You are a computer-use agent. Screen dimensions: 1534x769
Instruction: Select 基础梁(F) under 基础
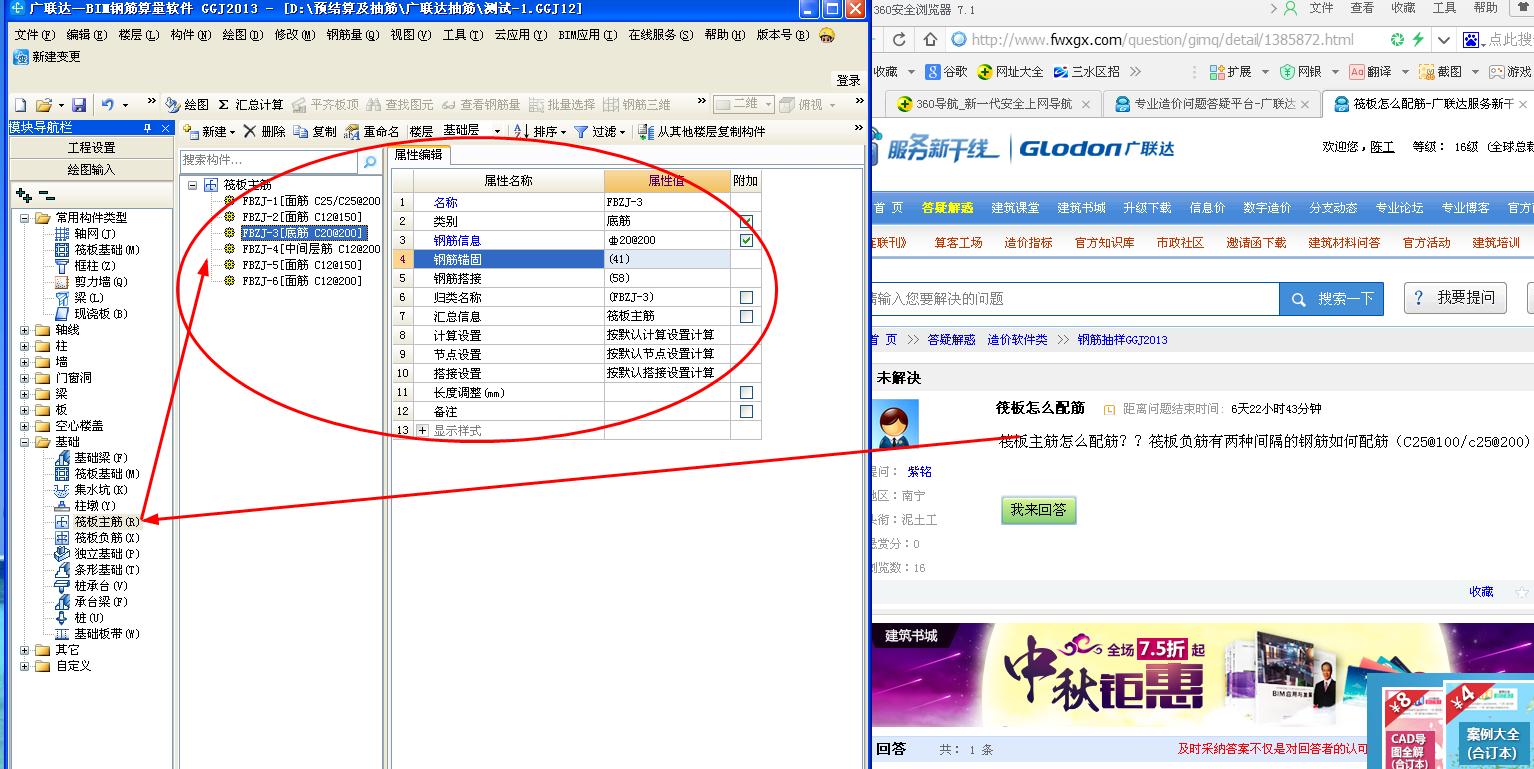coord(91,458)
